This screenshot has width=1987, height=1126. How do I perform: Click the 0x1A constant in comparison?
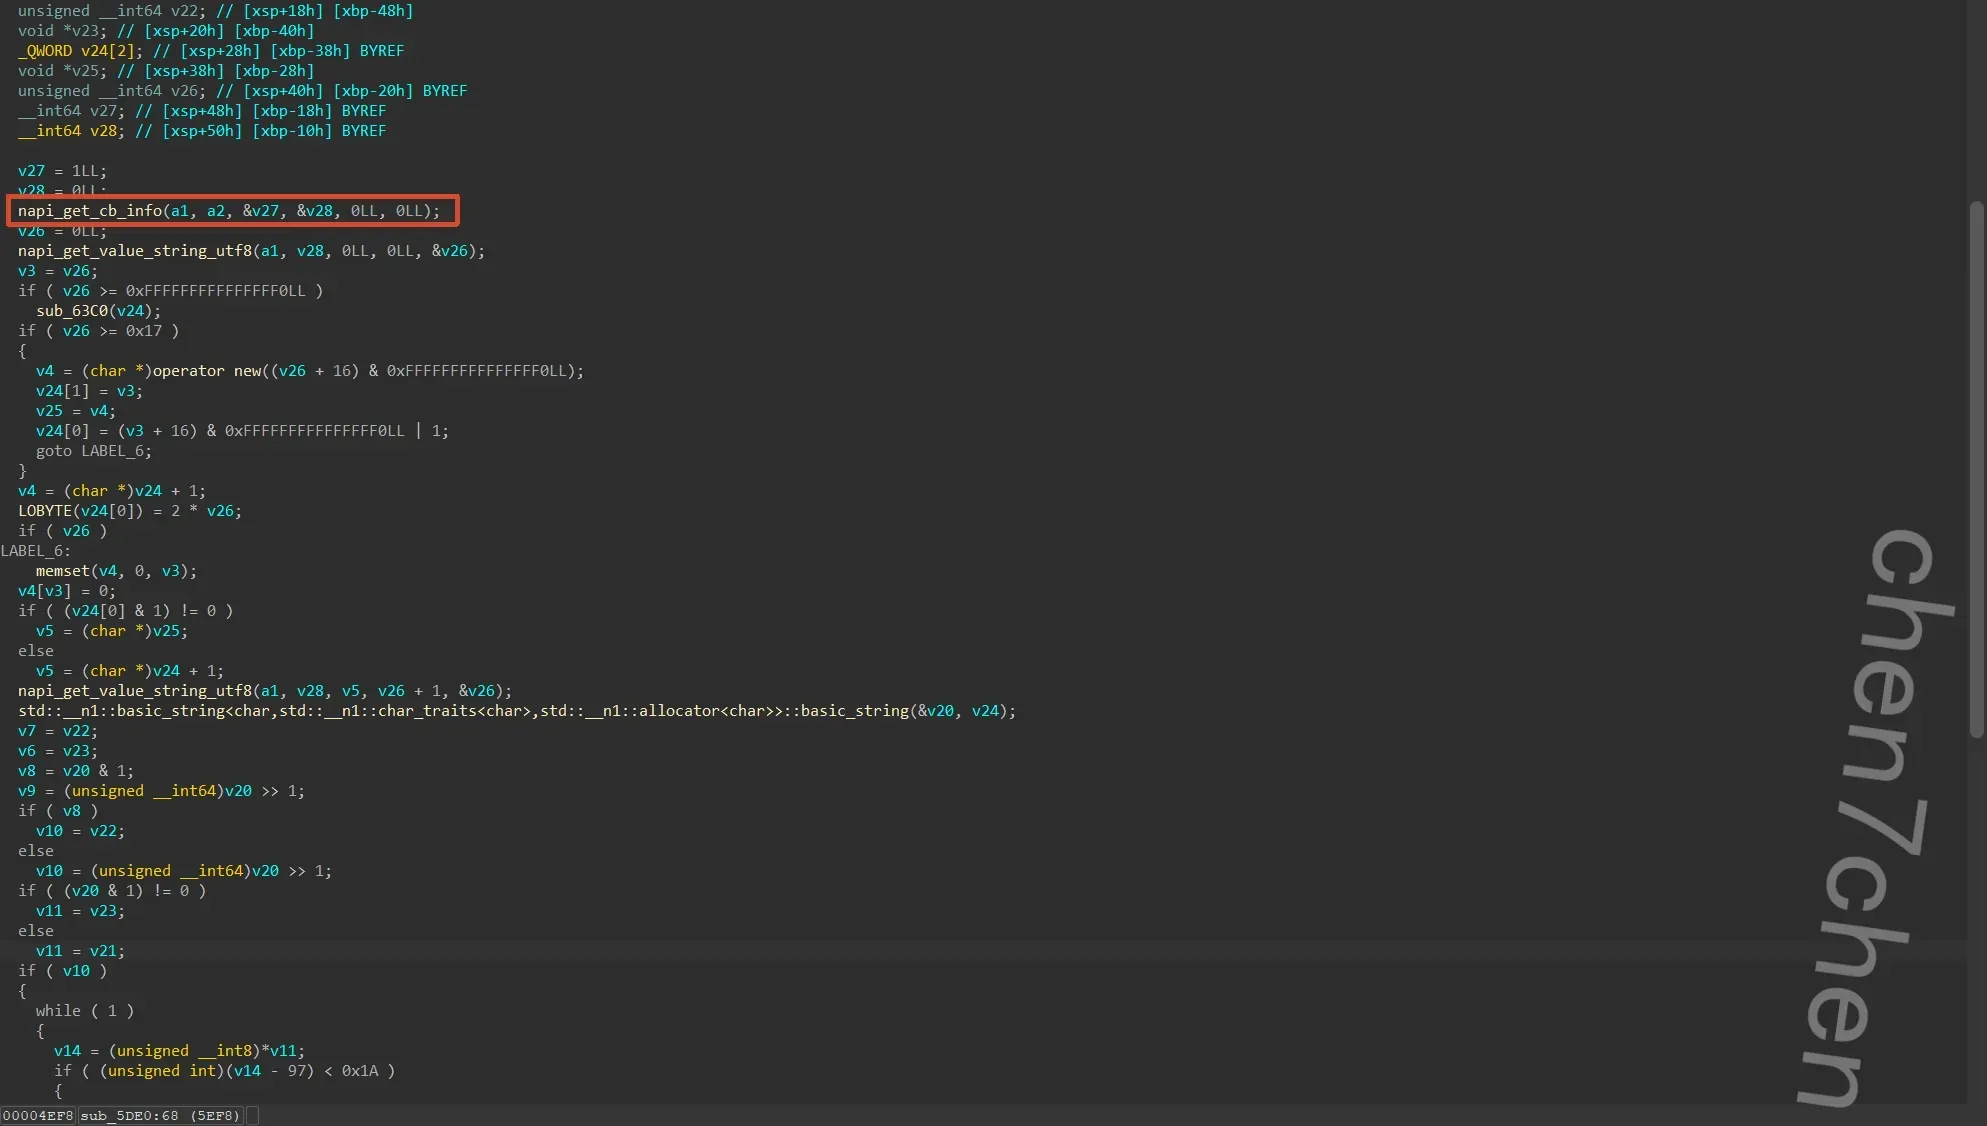[360, 1071]
